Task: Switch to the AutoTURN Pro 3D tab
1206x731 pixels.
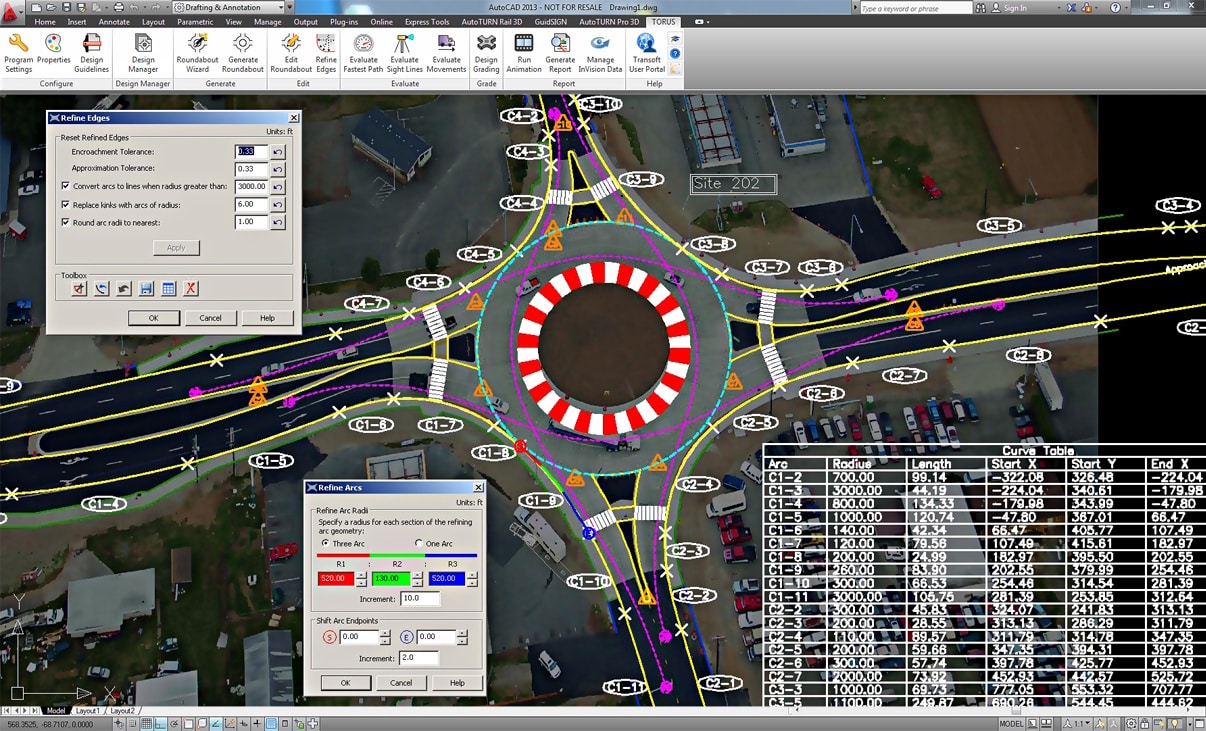Action: 609,21
